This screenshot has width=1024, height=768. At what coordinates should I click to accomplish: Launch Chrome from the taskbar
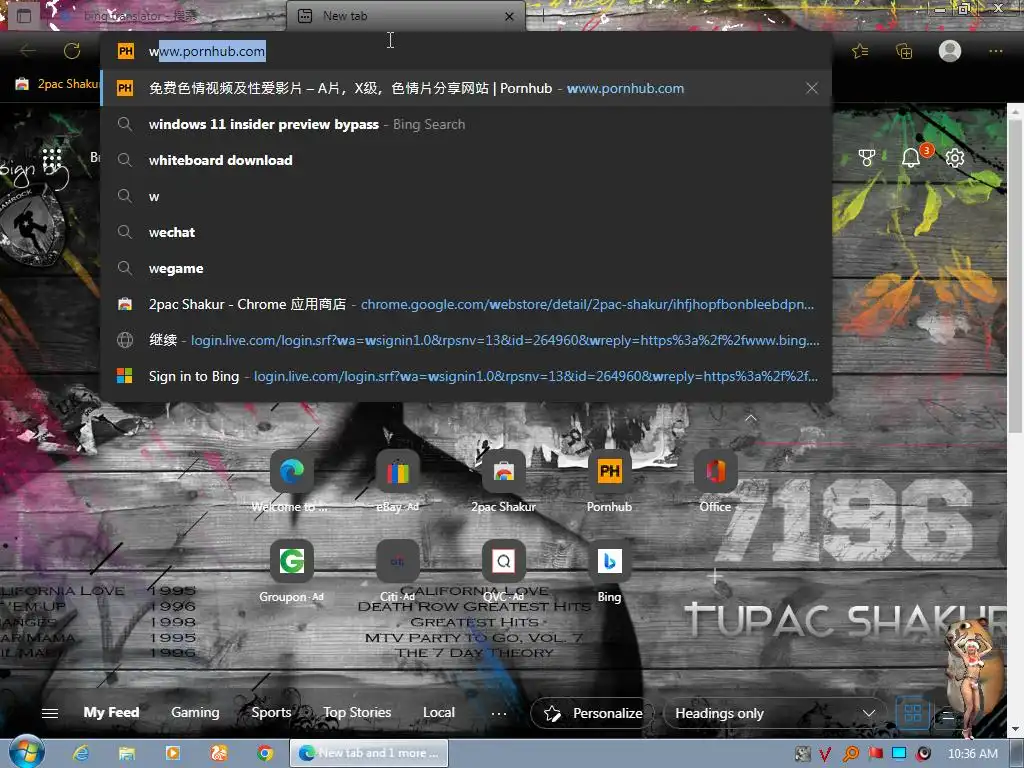(264, 753)
